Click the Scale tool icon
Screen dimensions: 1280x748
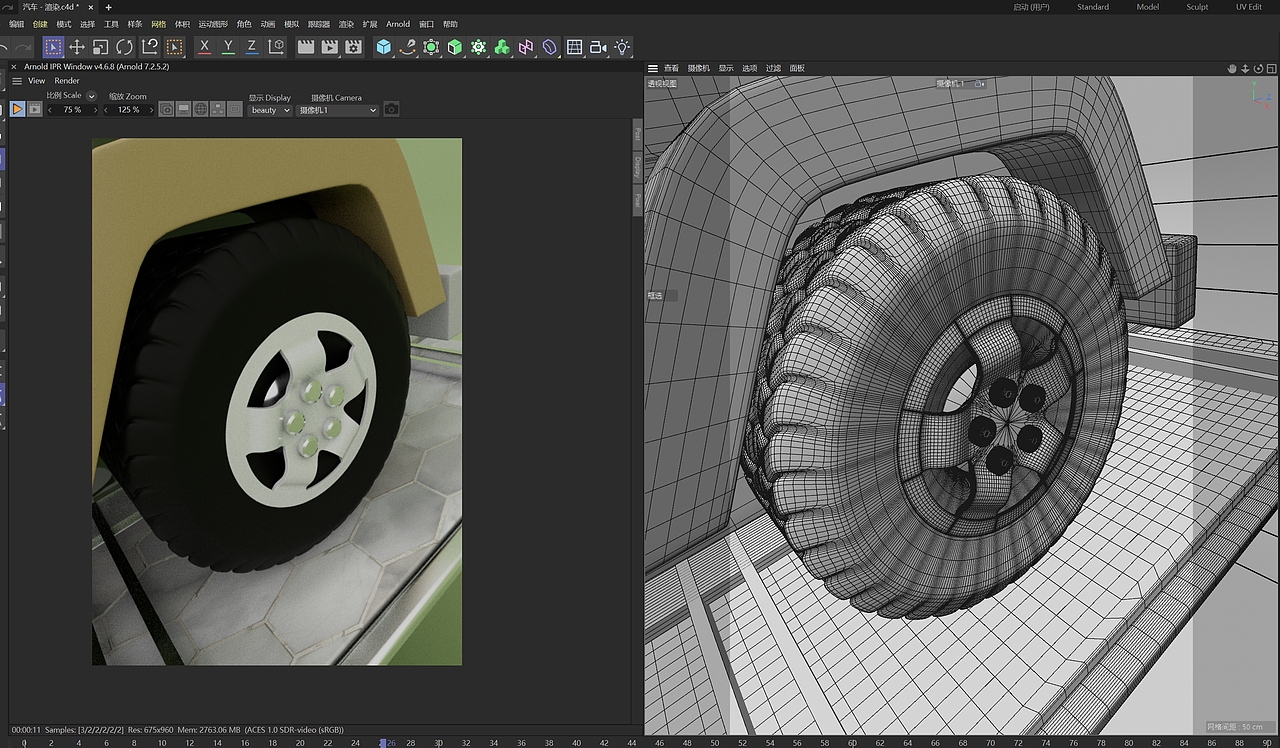point(101,47)
